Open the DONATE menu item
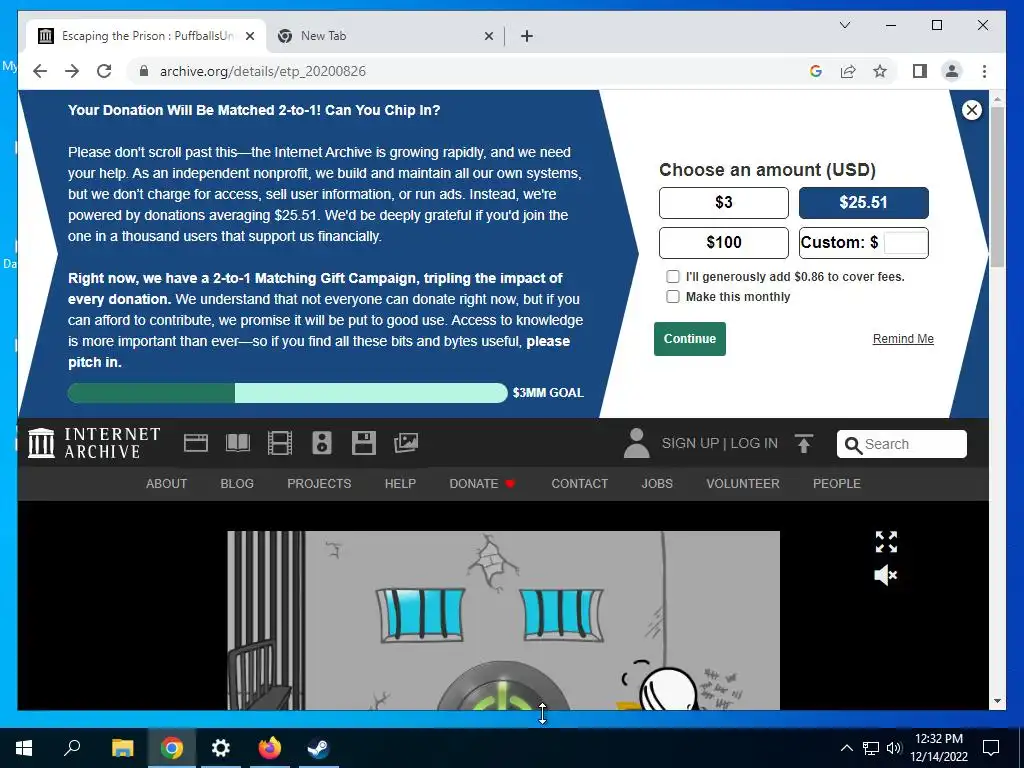1024x768 pixels. [x=482, y=484]
